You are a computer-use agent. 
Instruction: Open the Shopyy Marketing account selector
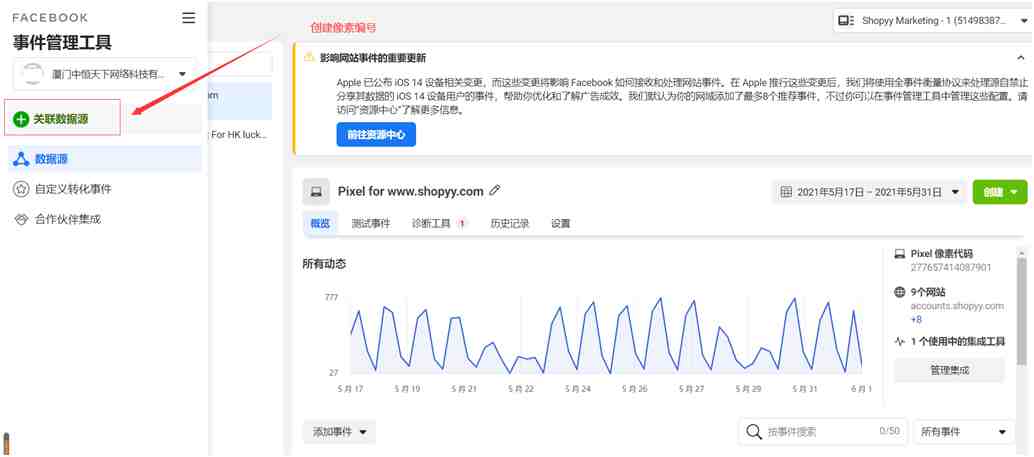[932, 20]
